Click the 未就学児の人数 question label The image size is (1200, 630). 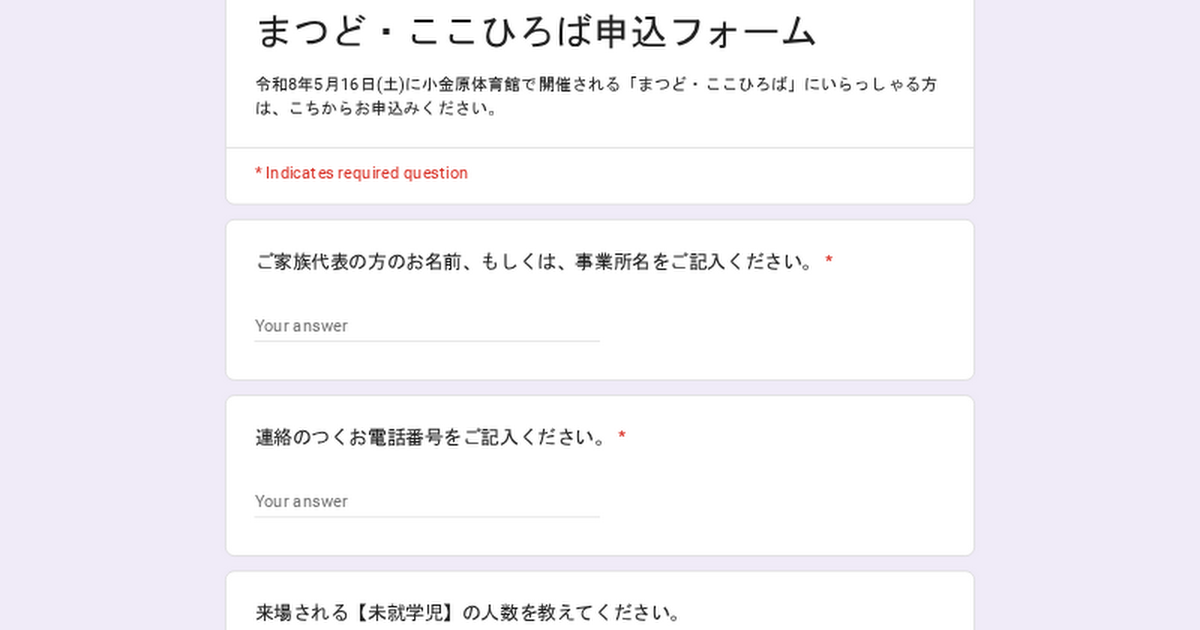pyautogui.click(x=468, y=612)
